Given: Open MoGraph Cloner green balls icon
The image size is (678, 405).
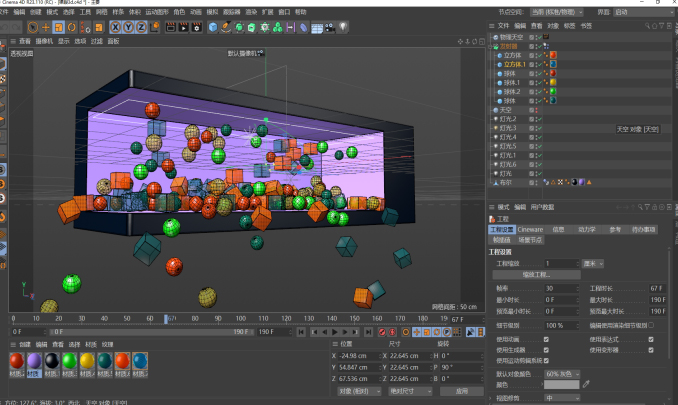Looking at the screenshot, I should click(x=278, y=28).
